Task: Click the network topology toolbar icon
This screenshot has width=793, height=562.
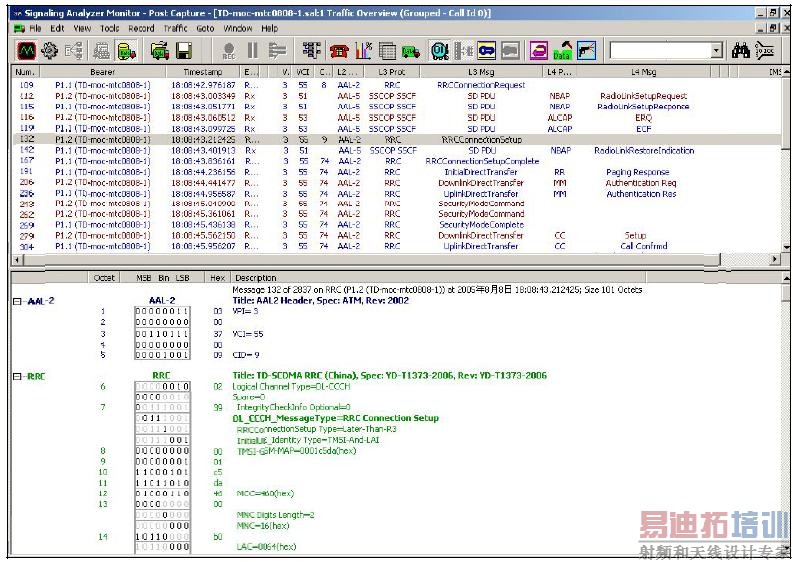Action: pyautogui.click(x=74, y=51)
